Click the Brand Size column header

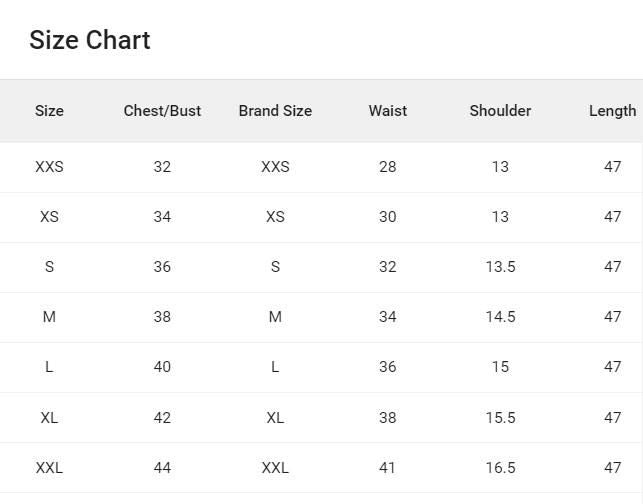tap(275, 111)
